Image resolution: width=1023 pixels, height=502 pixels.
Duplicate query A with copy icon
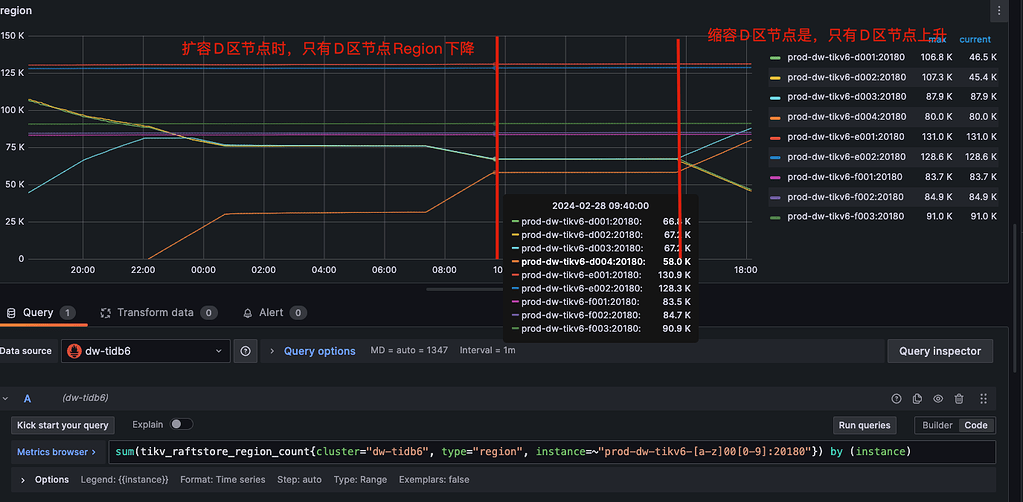[x=917, y=398]
